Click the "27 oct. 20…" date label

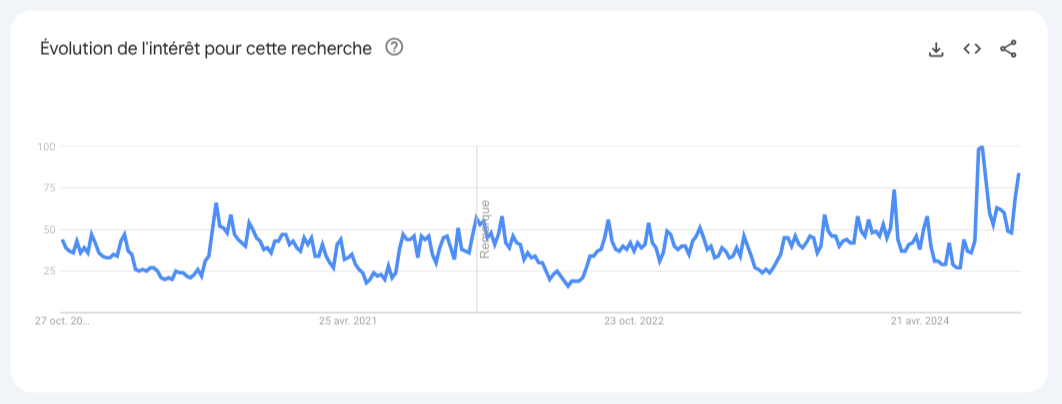(x=62, y=321)
